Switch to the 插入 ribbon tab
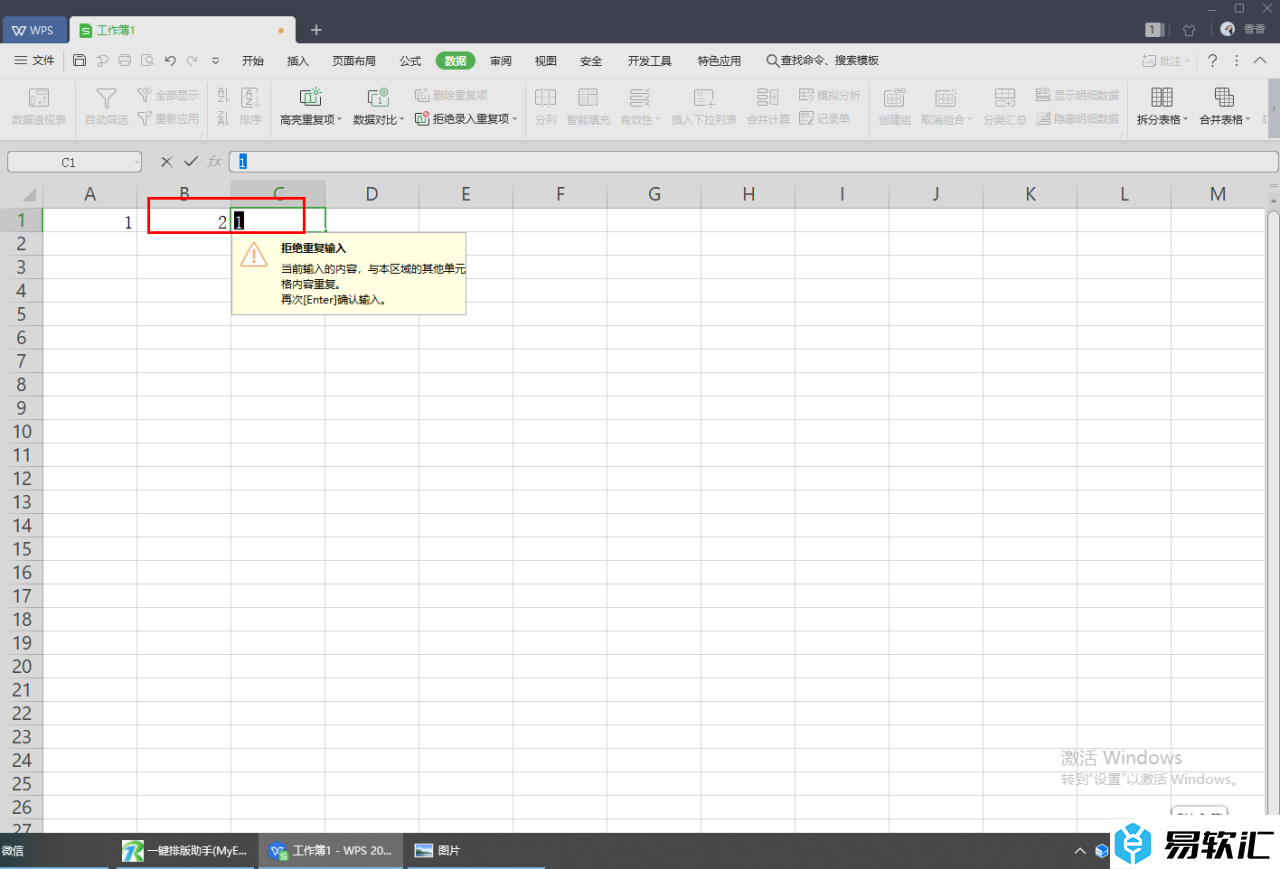The width and height of the screenshot is (1280, 869). (x=298, y=61)
